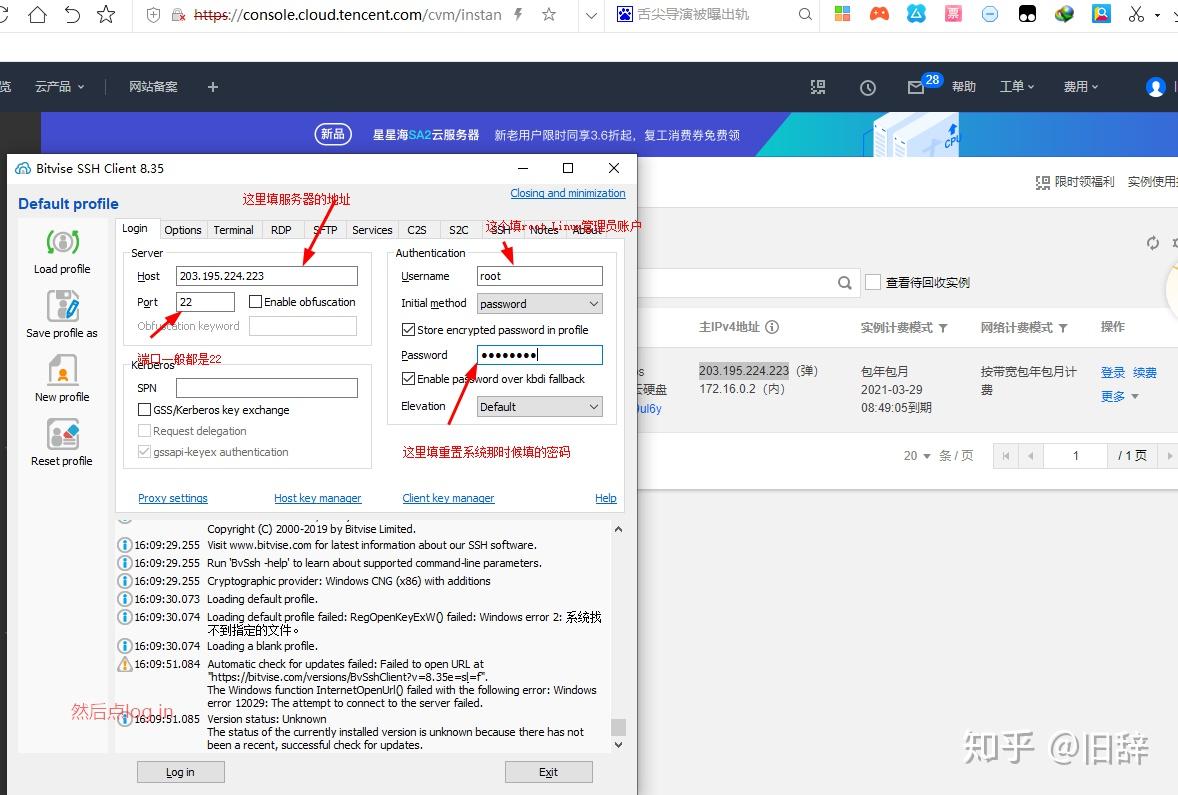Open the 20 条/页 page size dropdown

pyautogui.click(x=917, y=455)
